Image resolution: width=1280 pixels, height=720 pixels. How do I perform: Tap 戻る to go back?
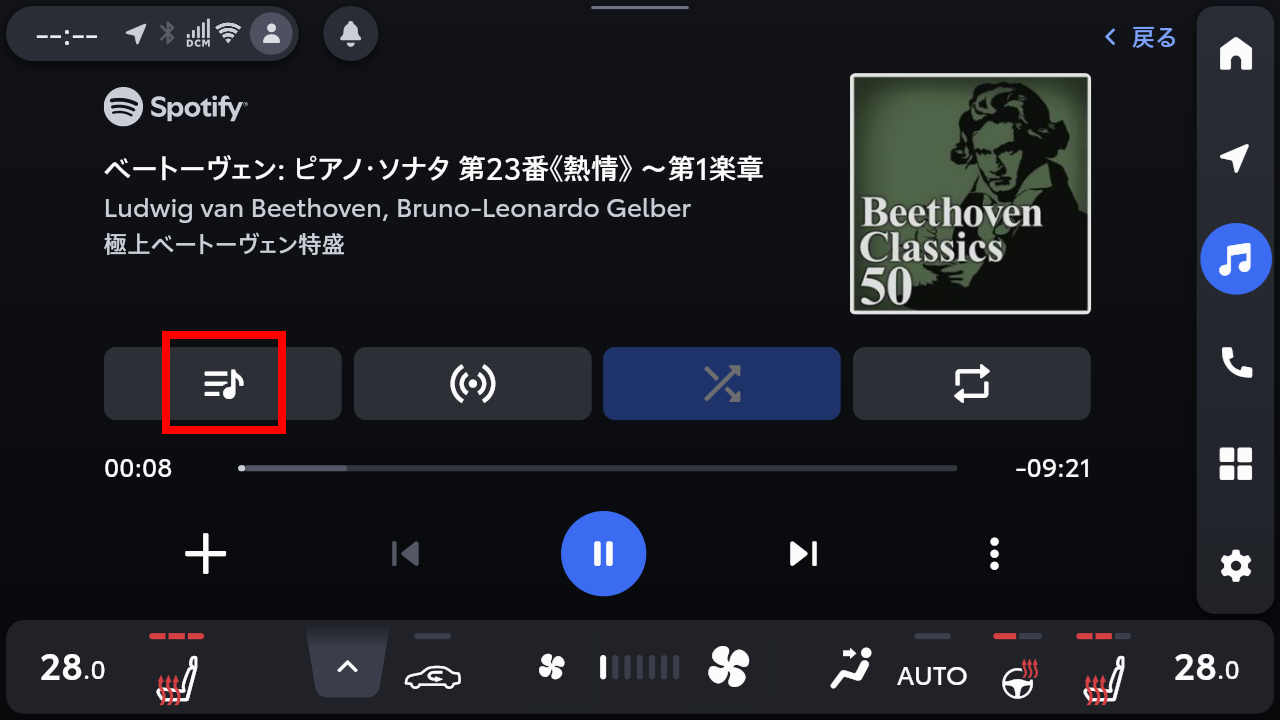pos(1141,38)
